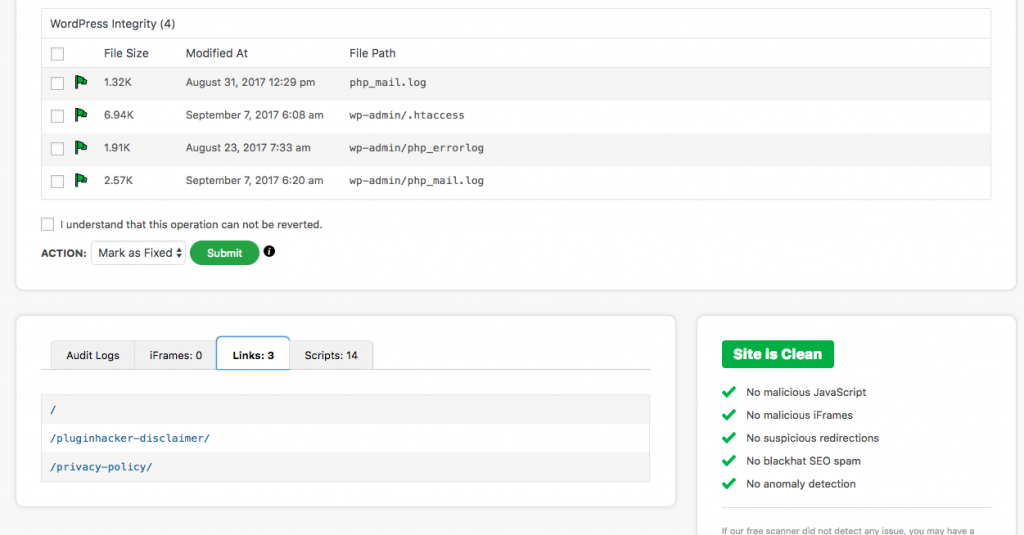Click the checkmark beside No suspicious redirections
The width and height of the screenshot is (1024, 535).
click(x=729, y=438)
